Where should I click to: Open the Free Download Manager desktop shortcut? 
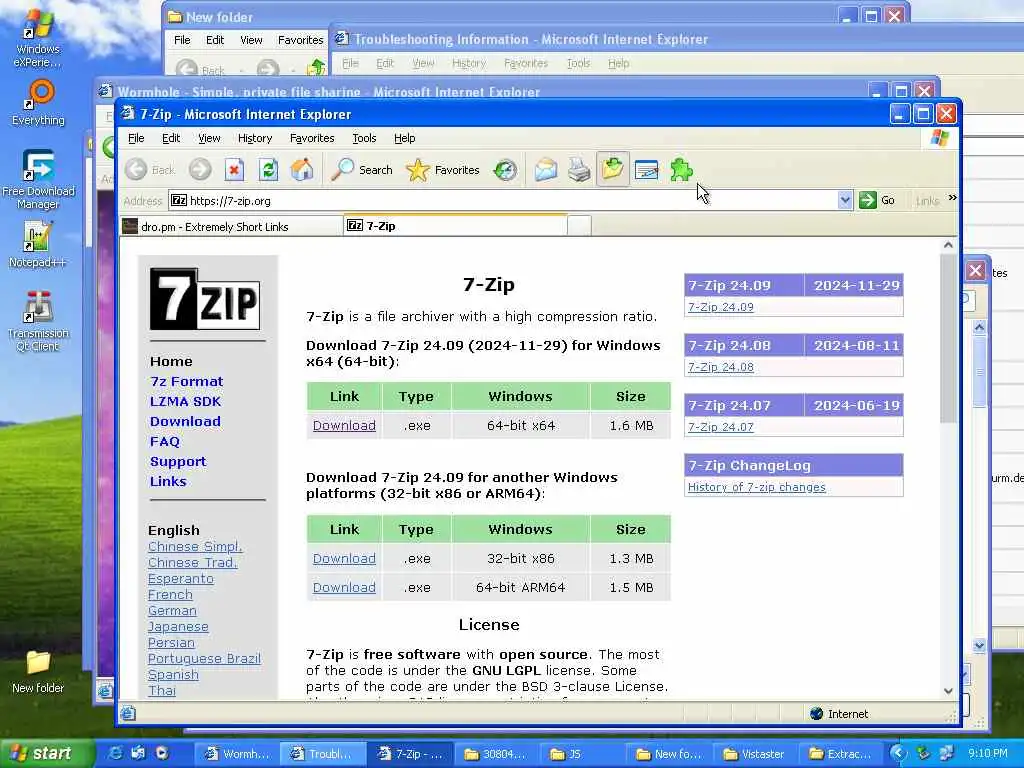(38, 180)
